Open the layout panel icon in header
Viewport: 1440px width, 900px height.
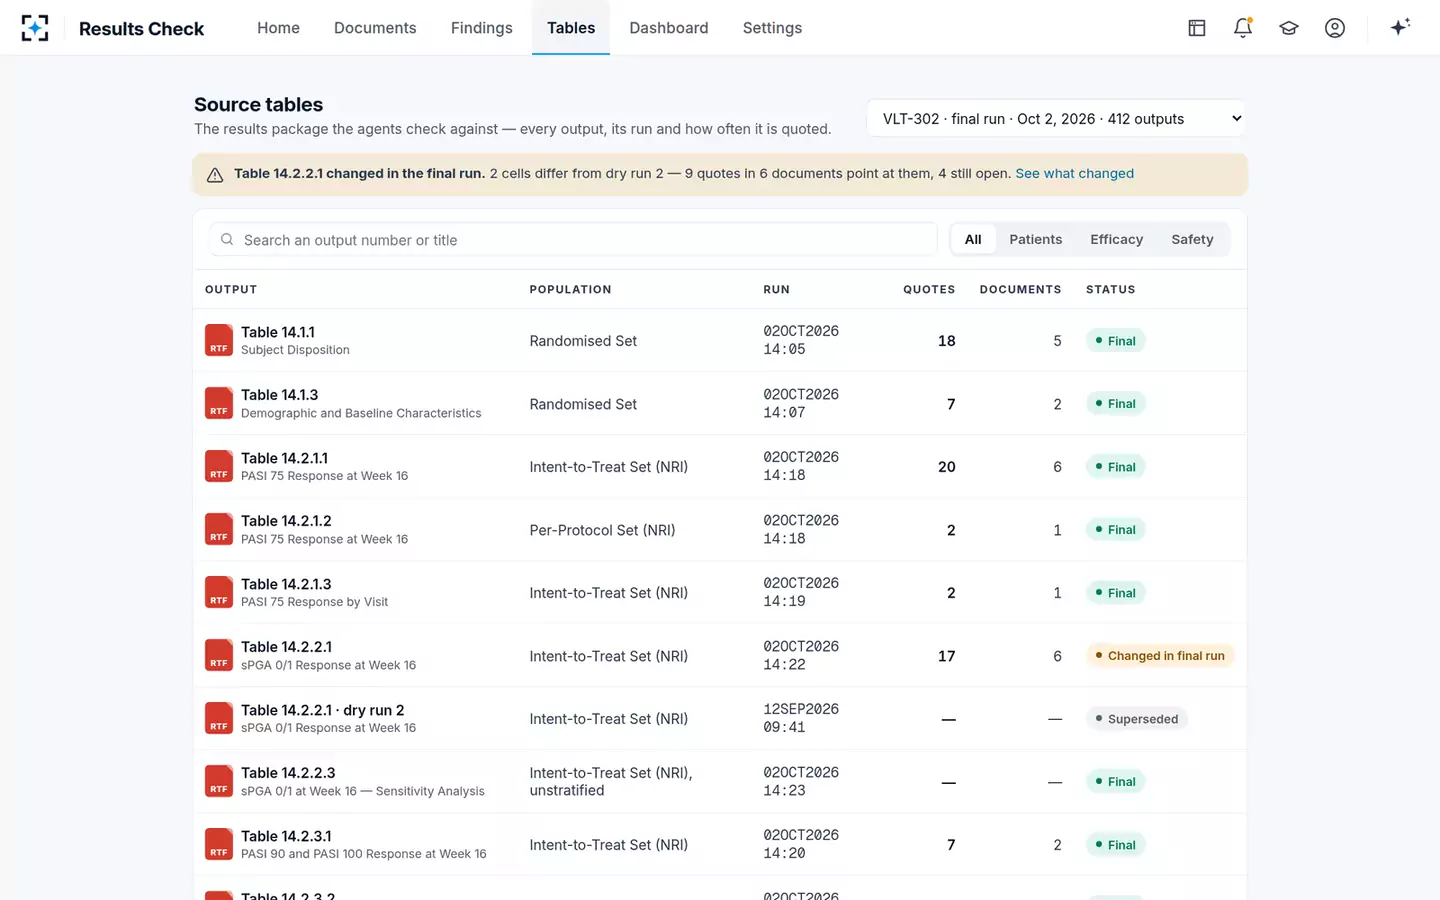pyautogui.click(x=1197, y=28)
